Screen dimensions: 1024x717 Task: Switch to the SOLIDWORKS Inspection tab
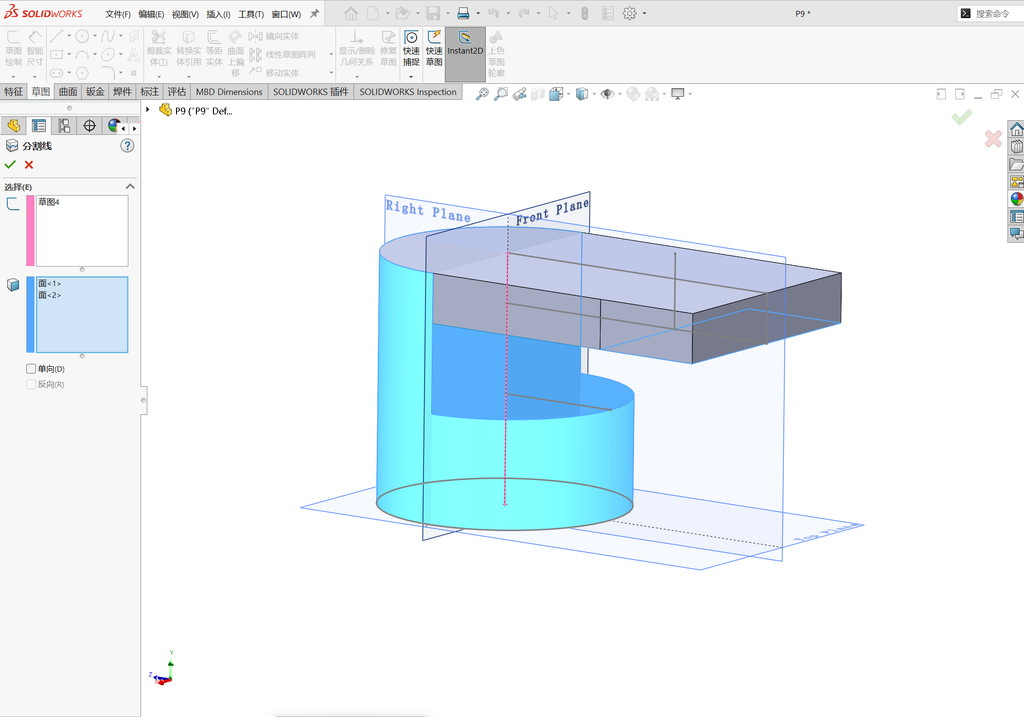click(x=408, y=91)
